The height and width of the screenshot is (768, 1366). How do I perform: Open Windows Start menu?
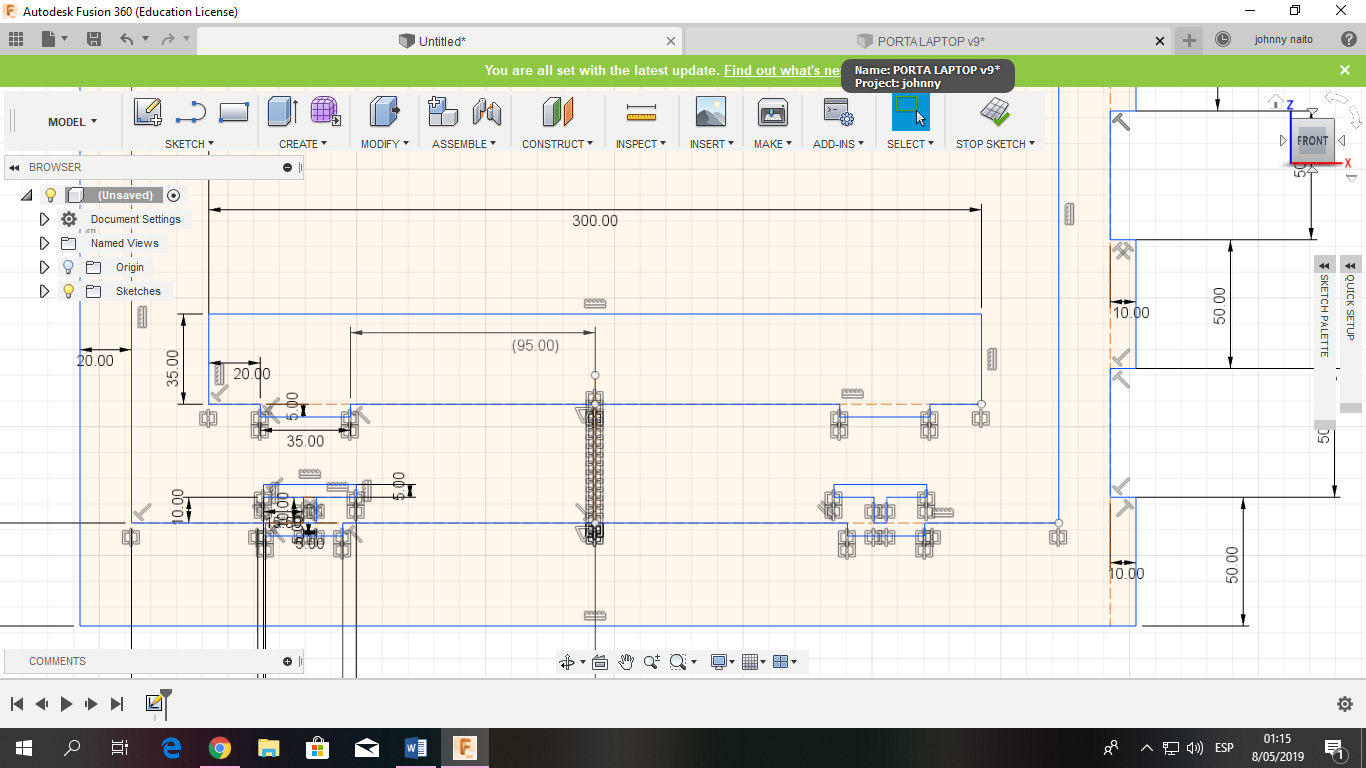click(x=23, y=747)
